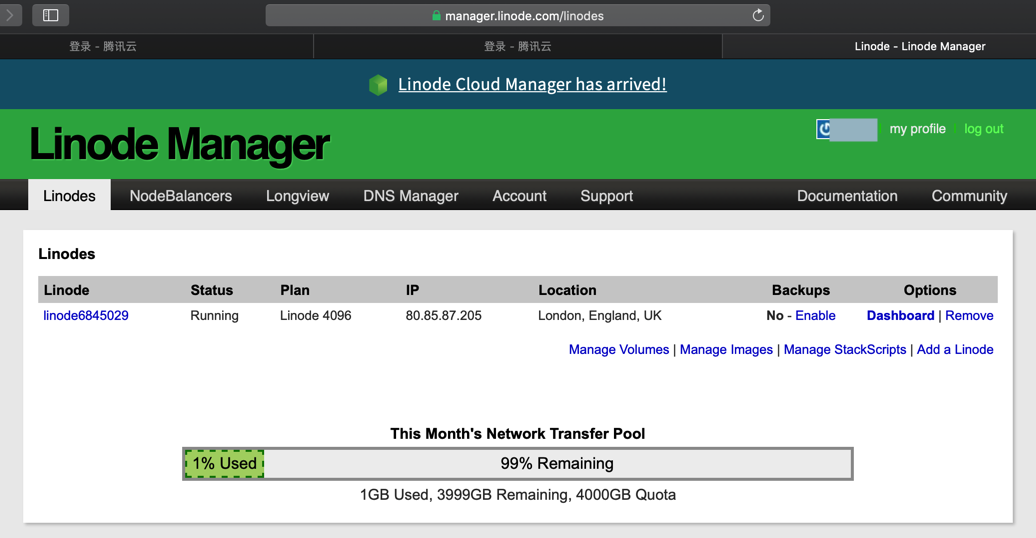Go to the Account tab
This screenshot has width=1036, height=538.
[519, 196]
